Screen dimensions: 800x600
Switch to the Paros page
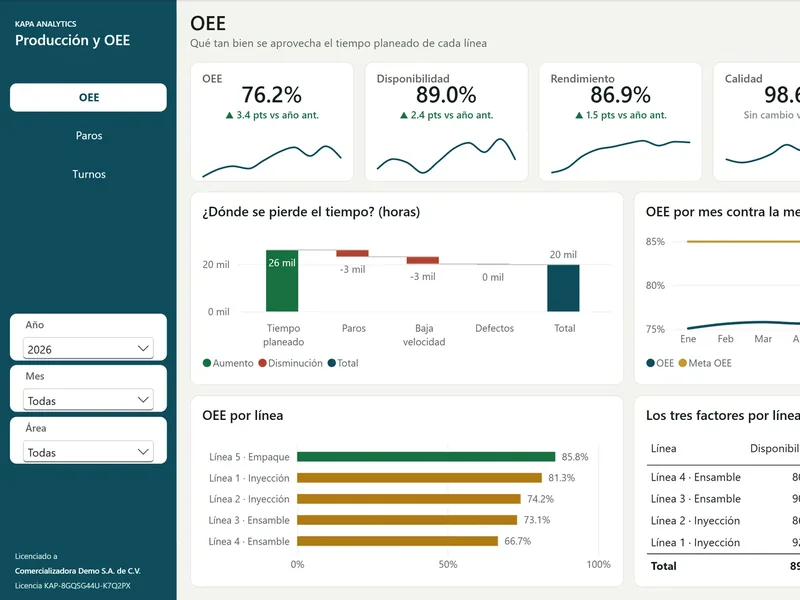(x=89, y=136)
